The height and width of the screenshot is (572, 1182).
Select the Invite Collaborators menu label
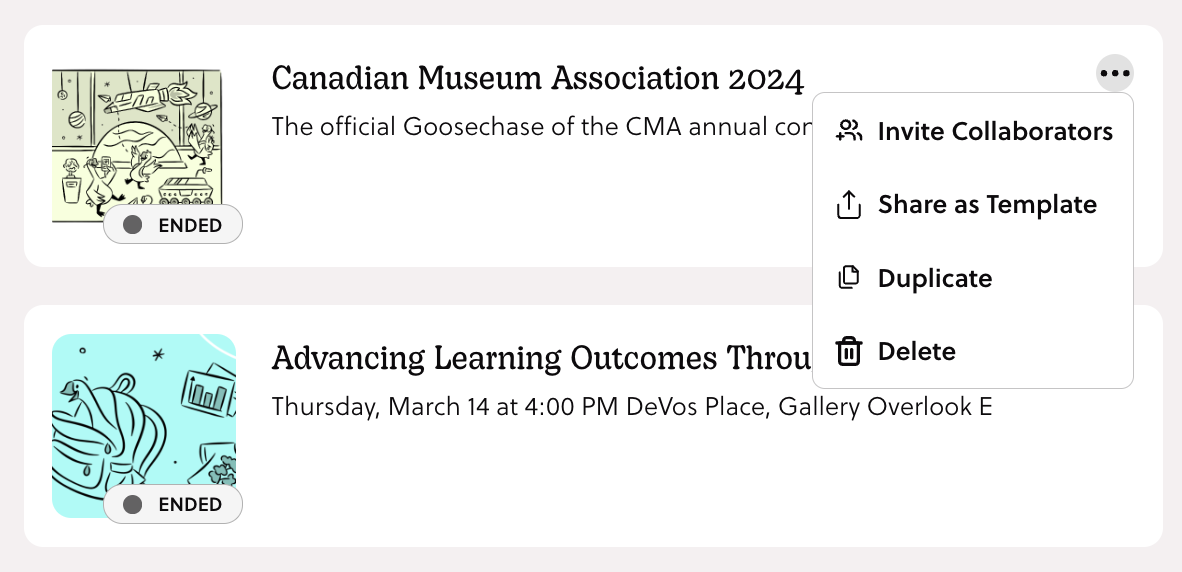tap(995, 131)
